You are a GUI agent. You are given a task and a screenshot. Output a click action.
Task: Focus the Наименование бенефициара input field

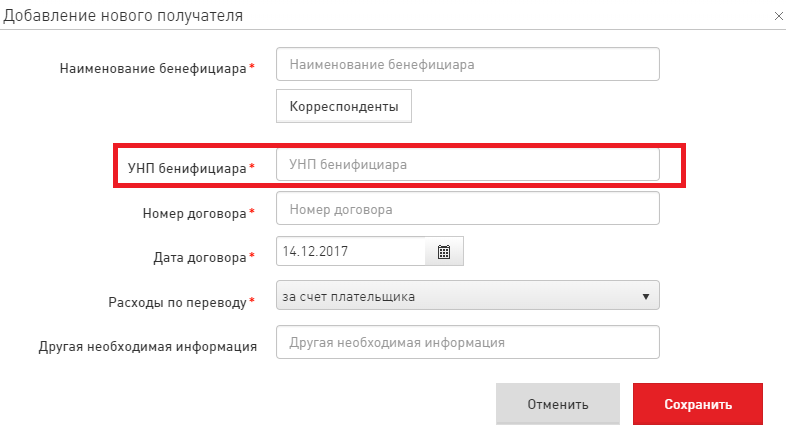pos(468,64)
